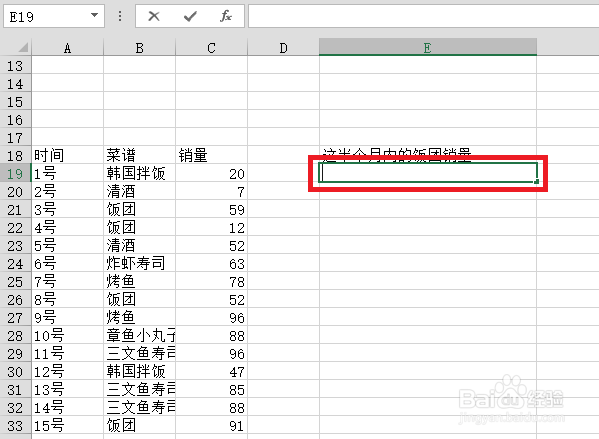Viewport: 599px width, 439px height.
Task: Select sales value 63 in row 24
Action: click(211, 264)
